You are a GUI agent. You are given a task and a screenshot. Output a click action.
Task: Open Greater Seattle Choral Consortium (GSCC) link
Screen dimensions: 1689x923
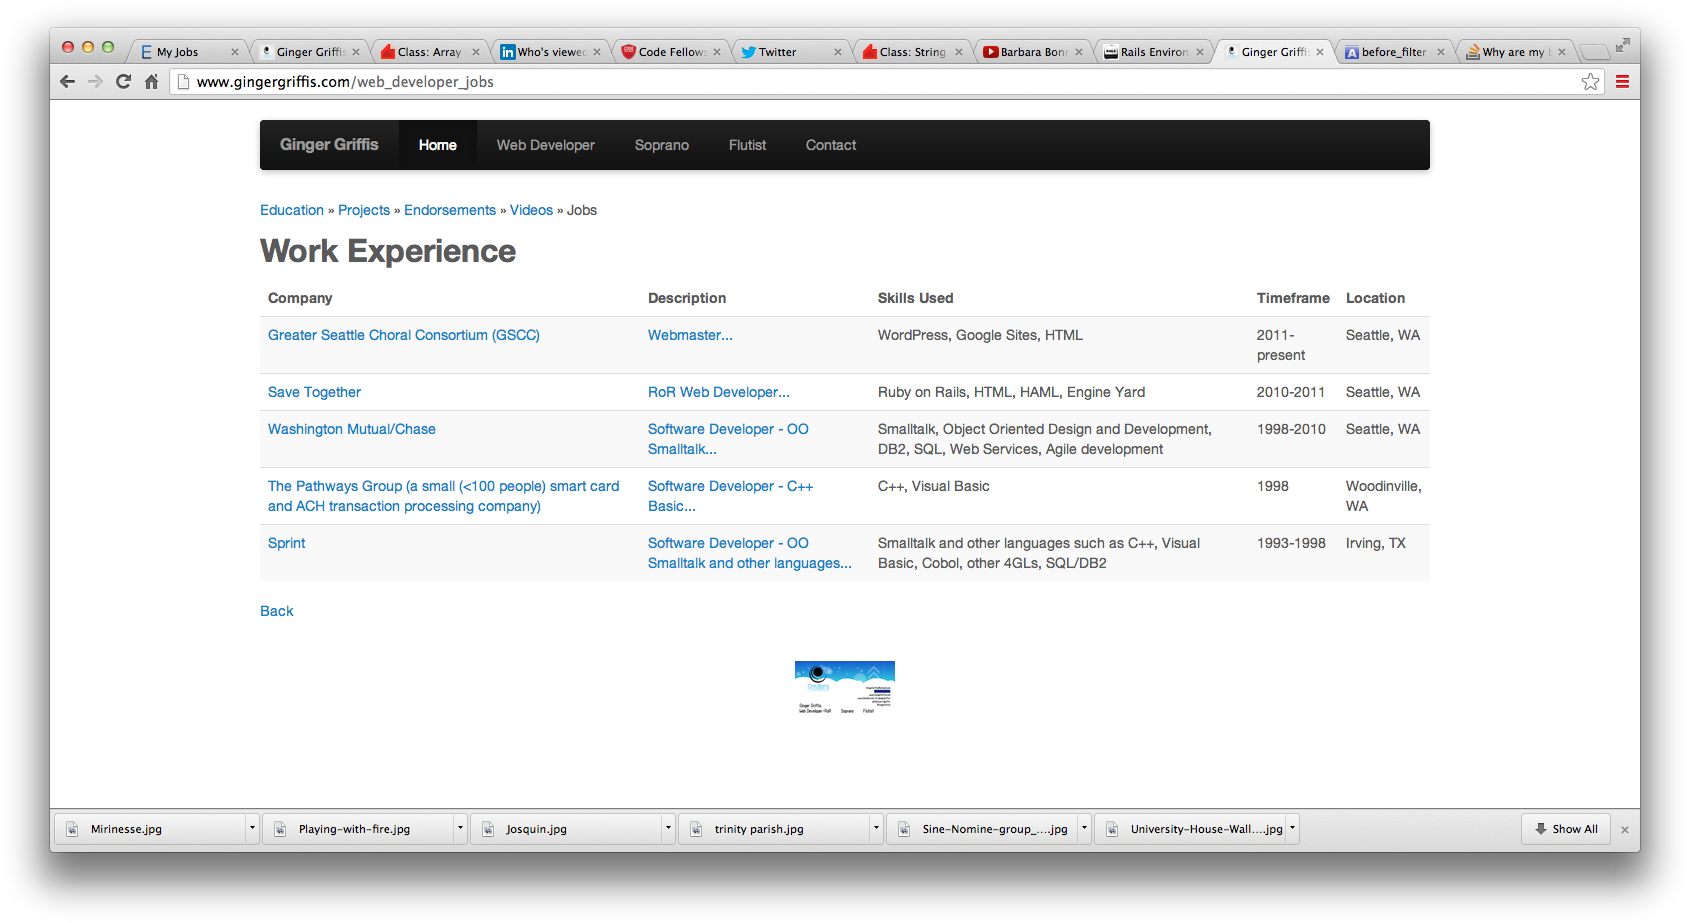point(404,335)
